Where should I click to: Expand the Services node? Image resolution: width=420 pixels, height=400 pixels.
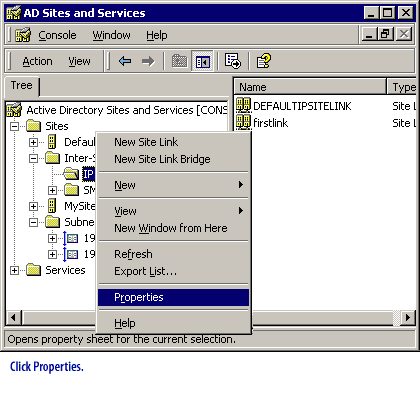14,270
